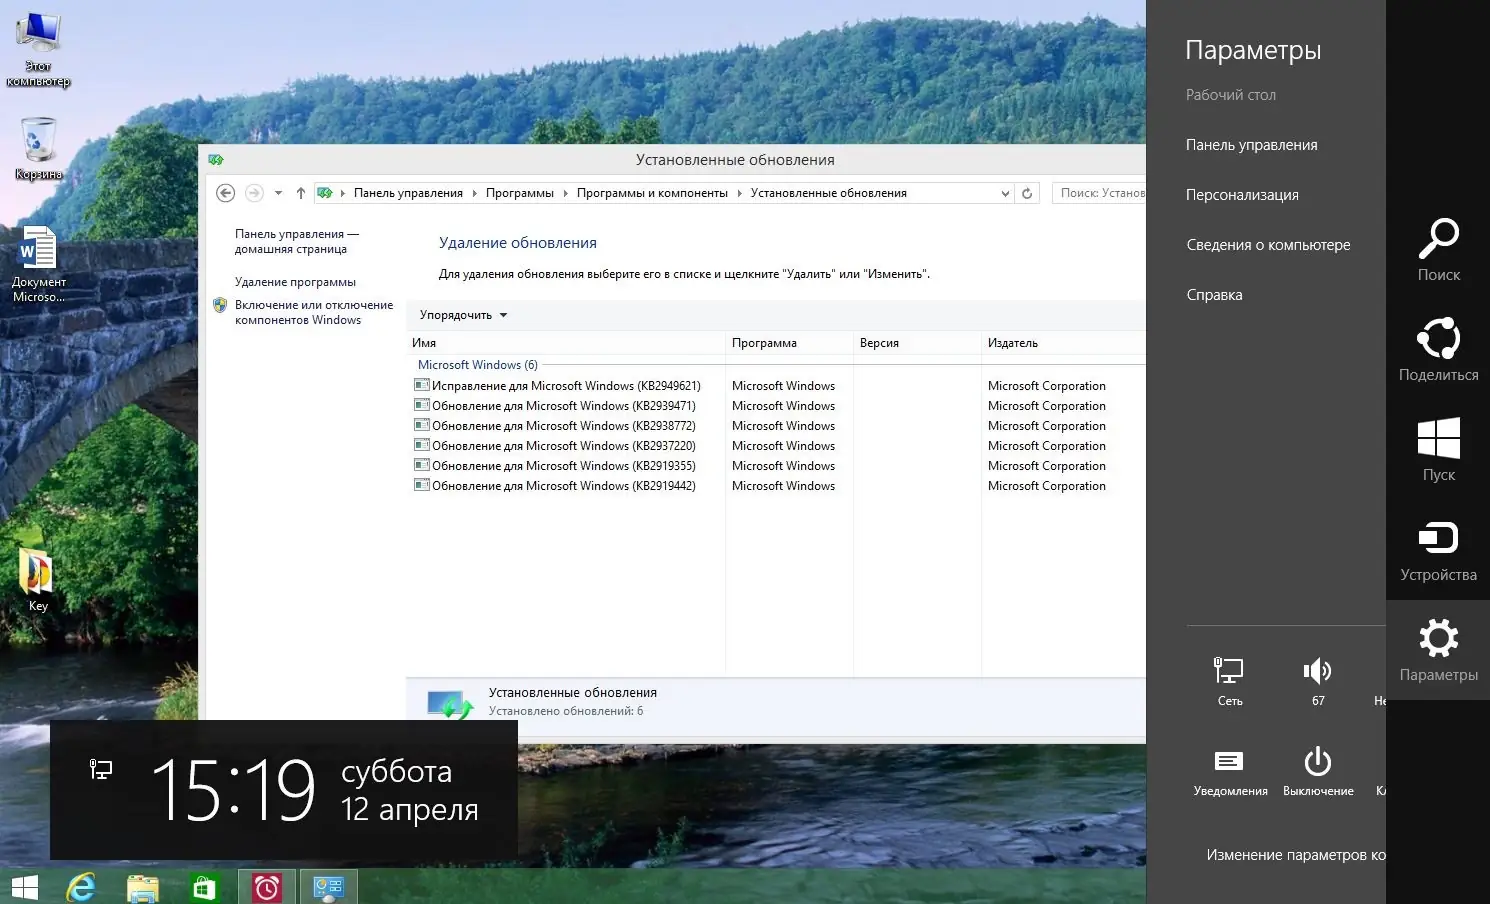Open the red Alarms app from taskbar

coord(267,887)
